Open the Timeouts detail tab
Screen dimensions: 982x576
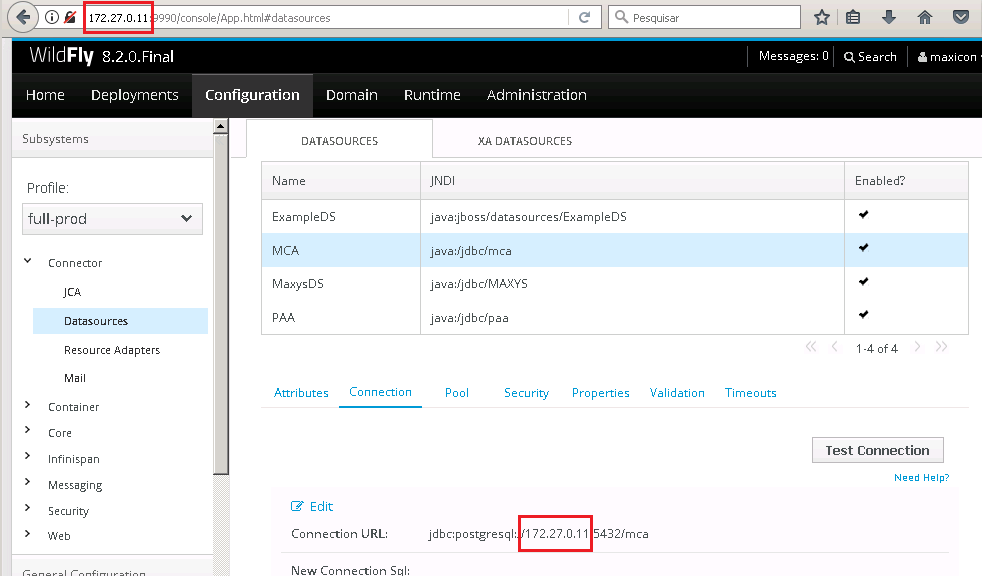[x=750, y=393]
